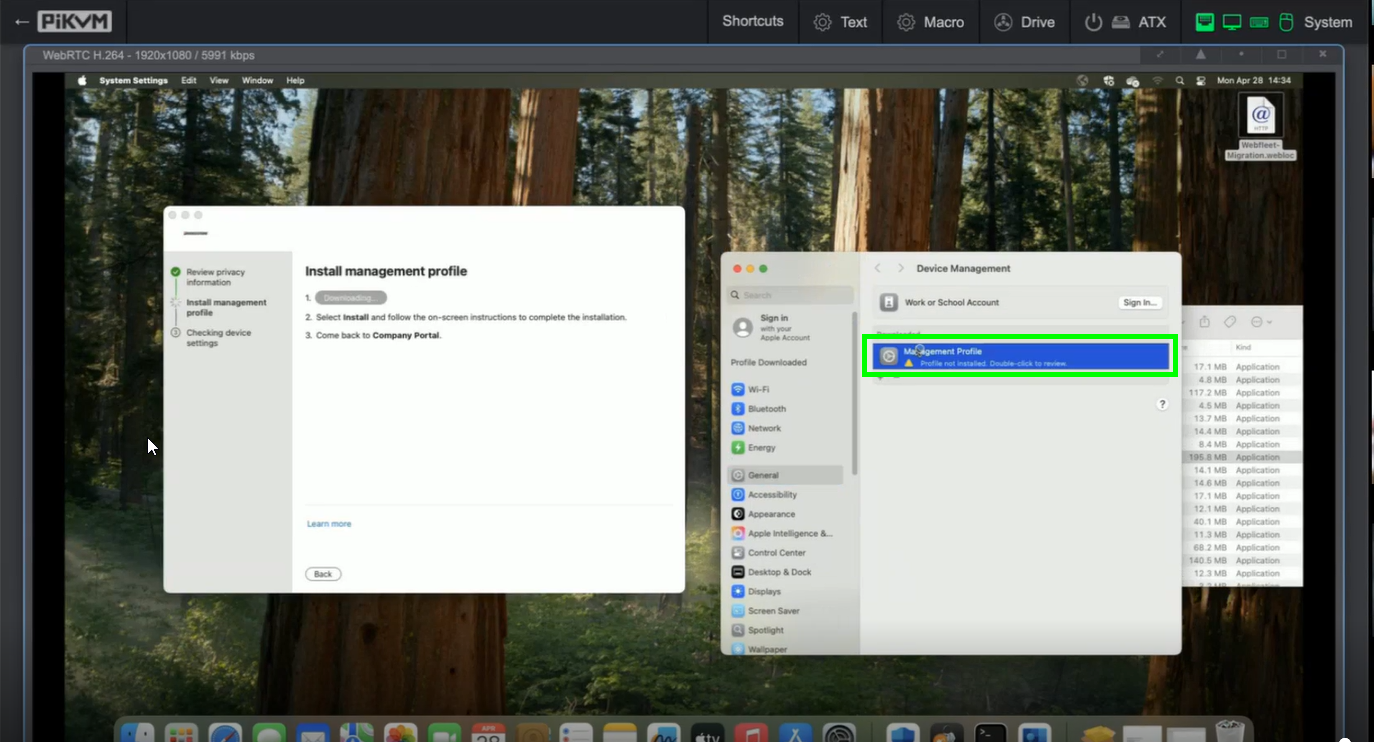
Task: Click the Sign In… button for Work account
Action: [1140, 302]
